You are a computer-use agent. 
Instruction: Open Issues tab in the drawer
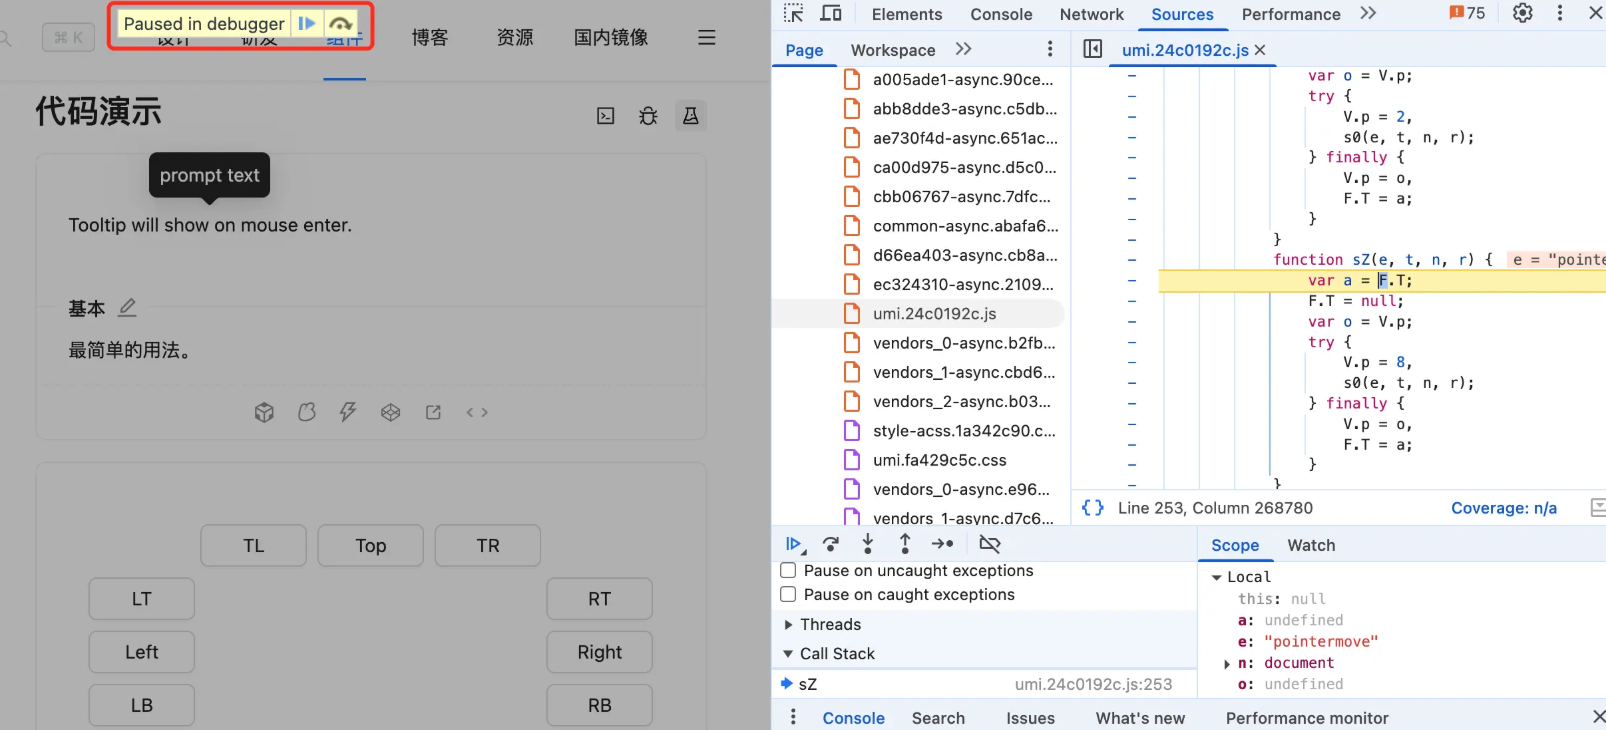coord(1030,718)
